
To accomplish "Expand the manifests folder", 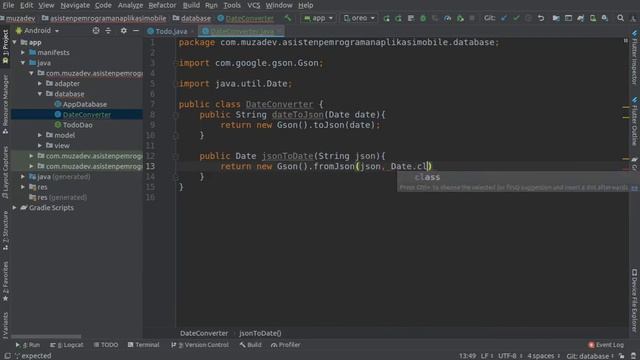I will pos(23,52).
